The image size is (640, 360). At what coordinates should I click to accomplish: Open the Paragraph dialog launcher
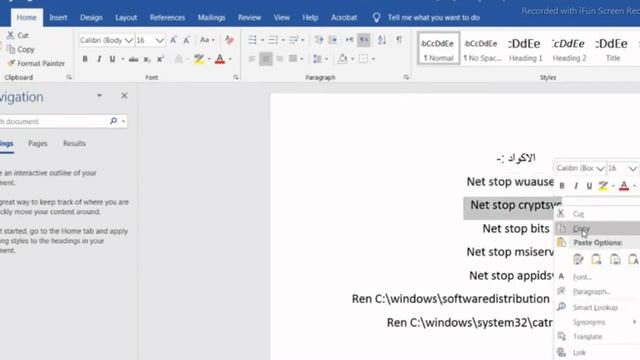pos(406,77)
